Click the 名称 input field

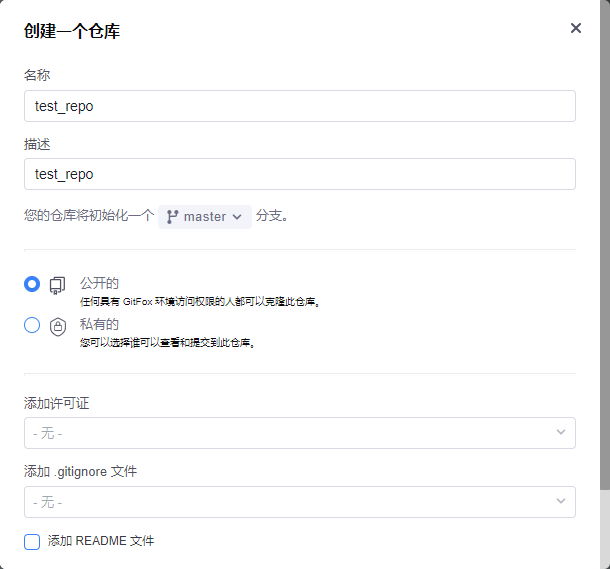(x=299, y=106)
